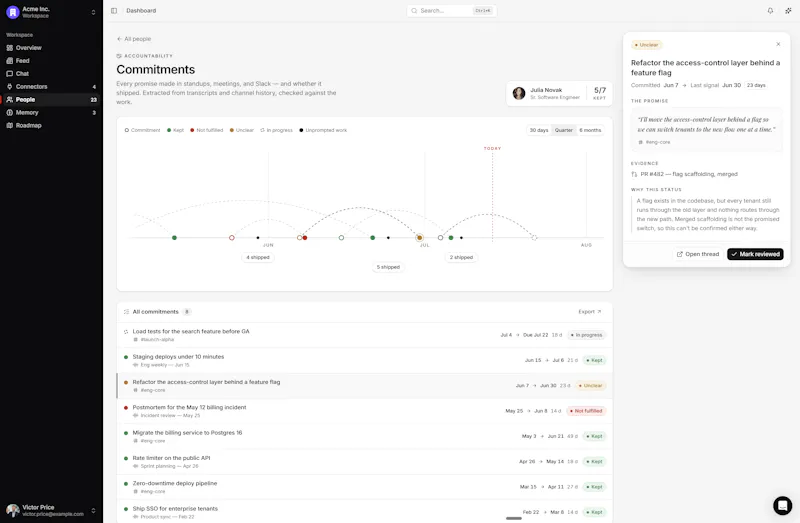Image resolution: width=800 pixels, height=523 pixels.
Task: Click Kept badge on Staging deploys row
Action: 594,360
